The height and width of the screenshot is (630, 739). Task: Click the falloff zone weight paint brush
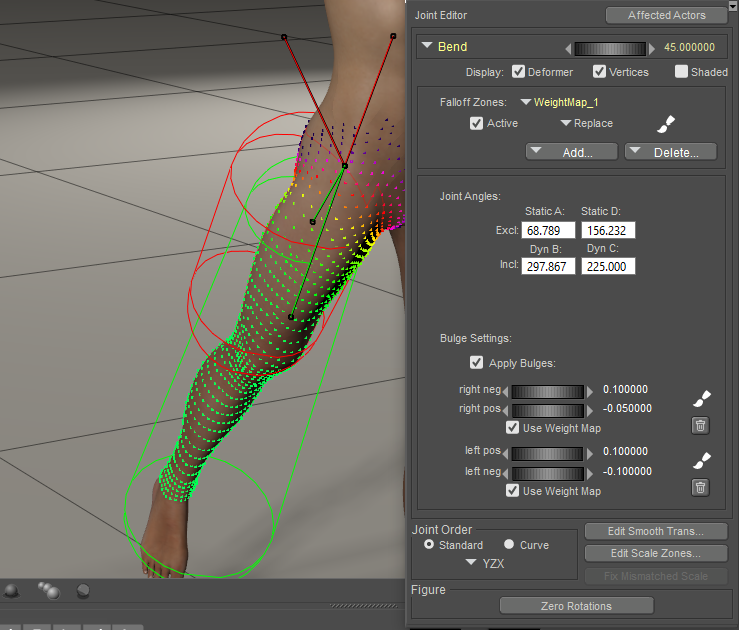[x=666, y=124]
